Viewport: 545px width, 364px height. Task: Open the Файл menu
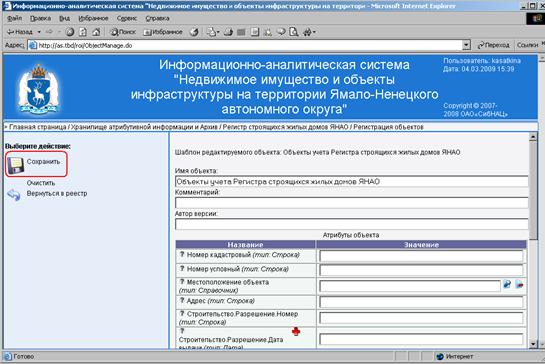15,18
